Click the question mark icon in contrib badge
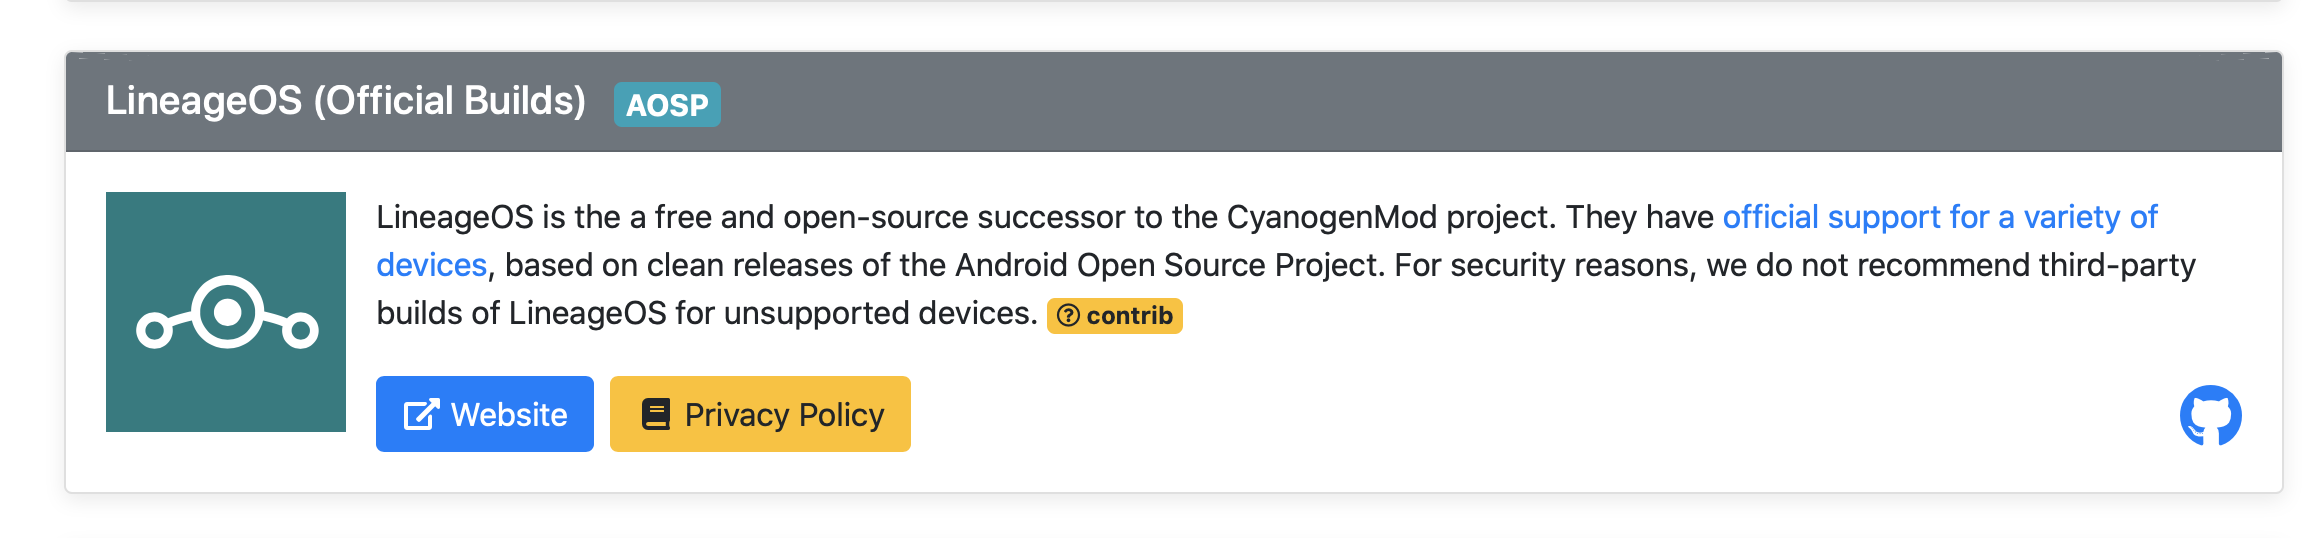The image size is (2318, 538). (x=1068, y=316)
